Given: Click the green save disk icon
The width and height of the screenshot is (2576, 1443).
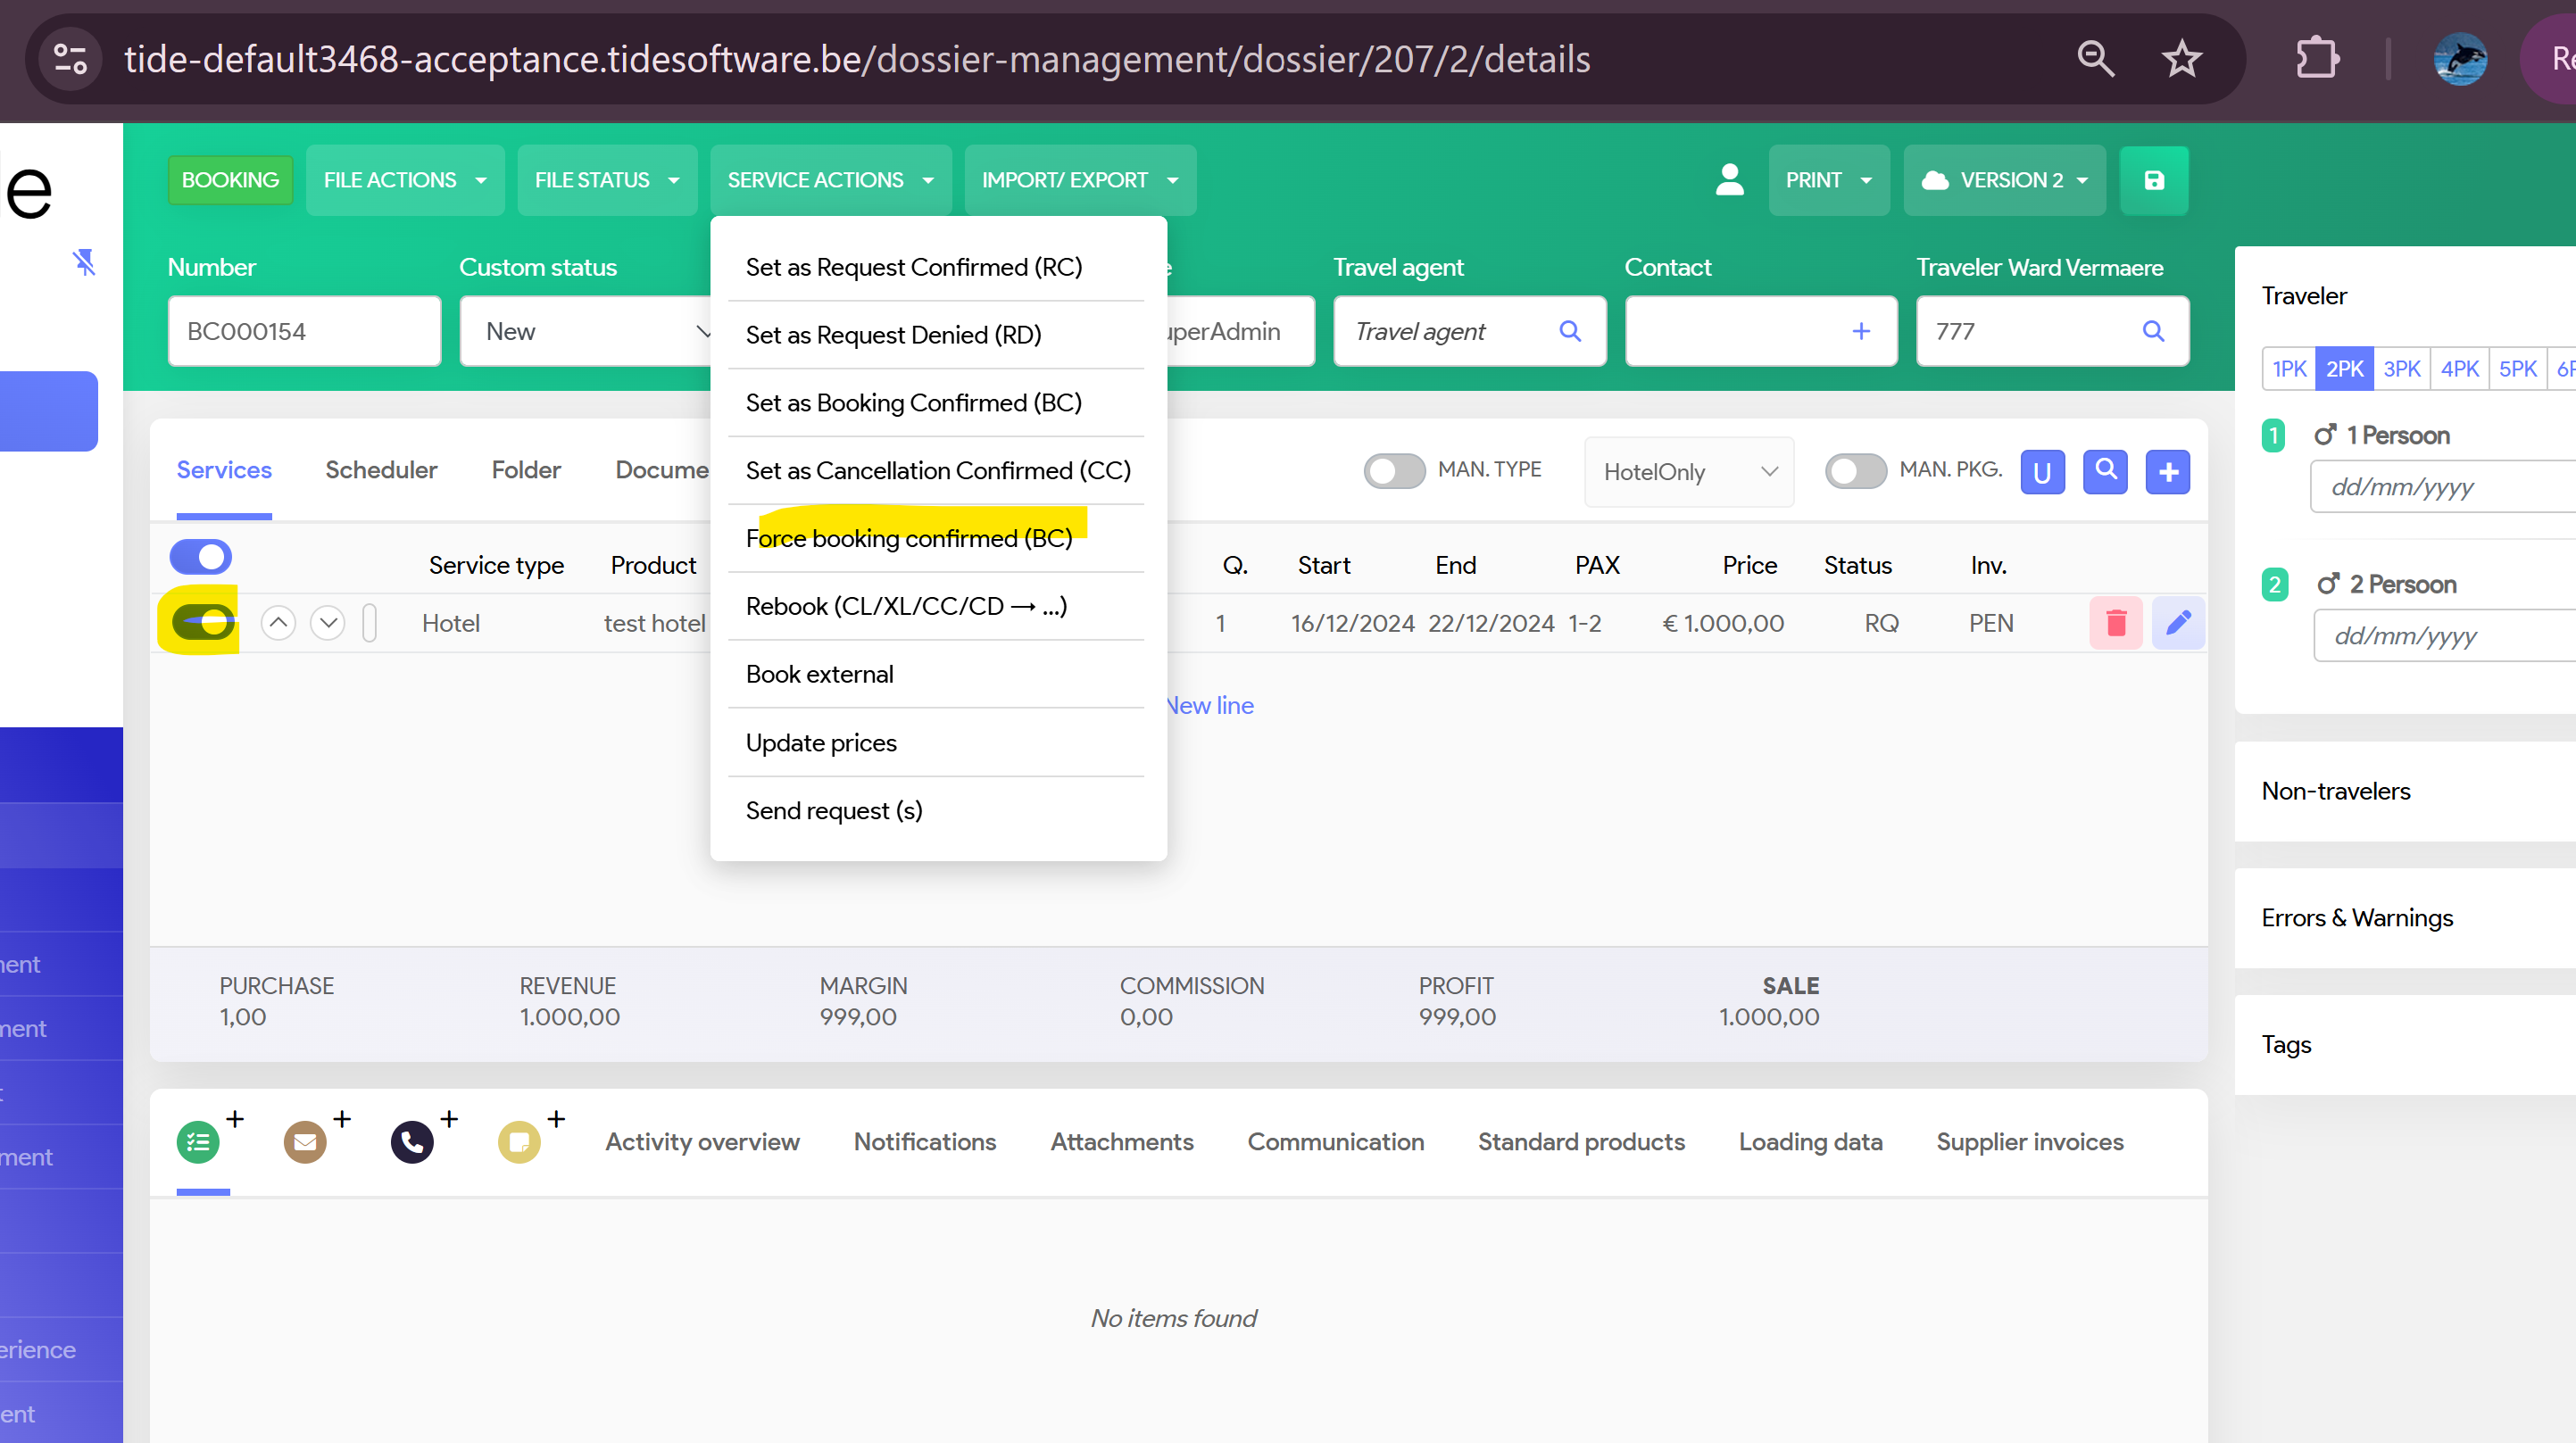Looking at the screenshot, I should tap(2153, 180).
